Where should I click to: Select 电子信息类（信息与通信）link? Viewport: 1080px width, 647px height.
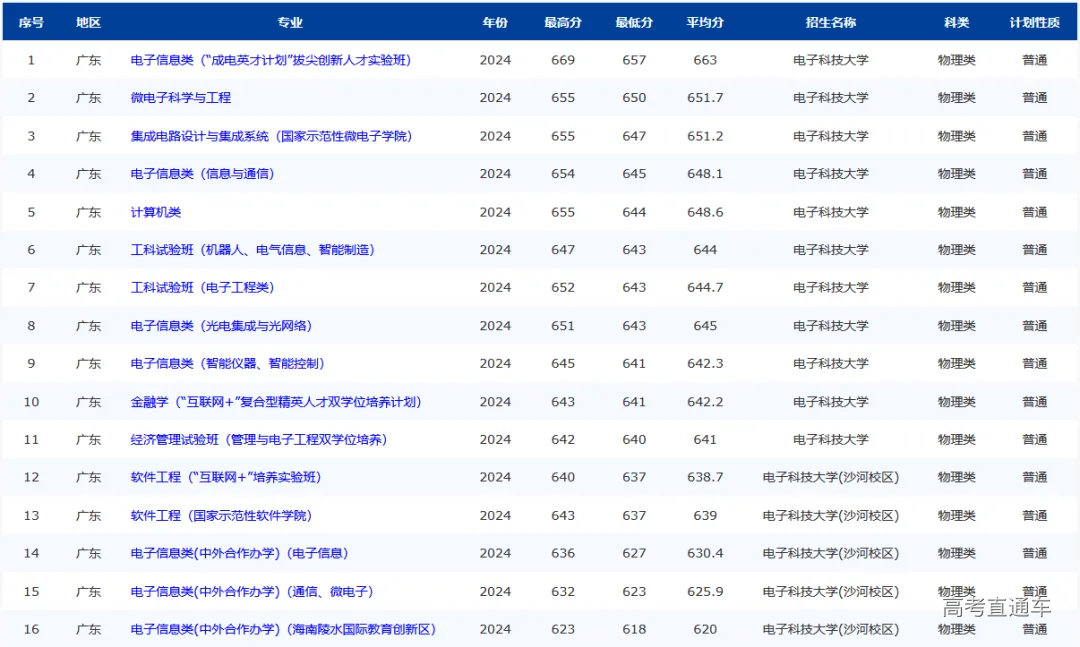[x=202, y=174]
